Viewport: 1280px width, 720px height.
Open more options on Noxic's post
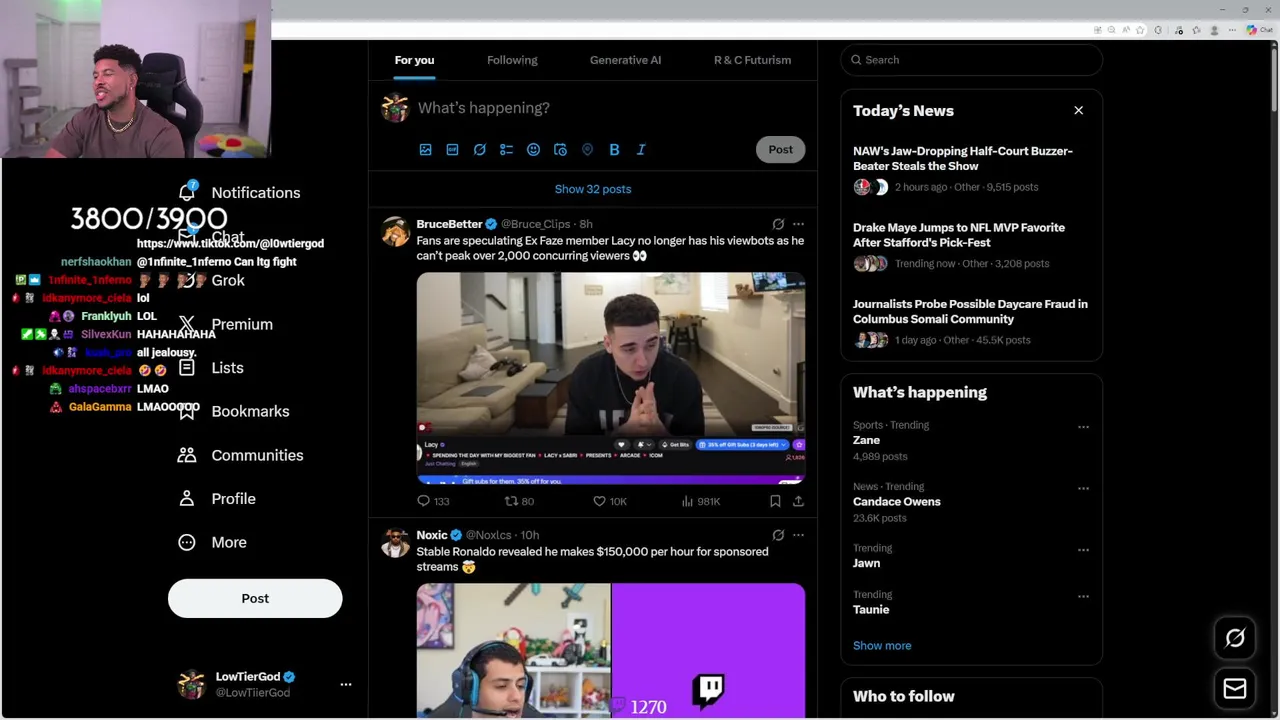coord(798,535)
